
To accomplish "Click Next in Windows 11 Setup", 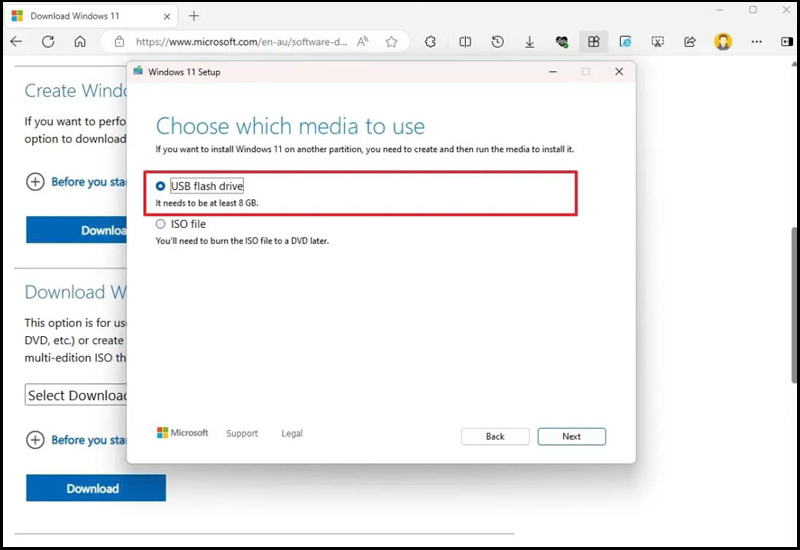I will [x=571, y=436].
